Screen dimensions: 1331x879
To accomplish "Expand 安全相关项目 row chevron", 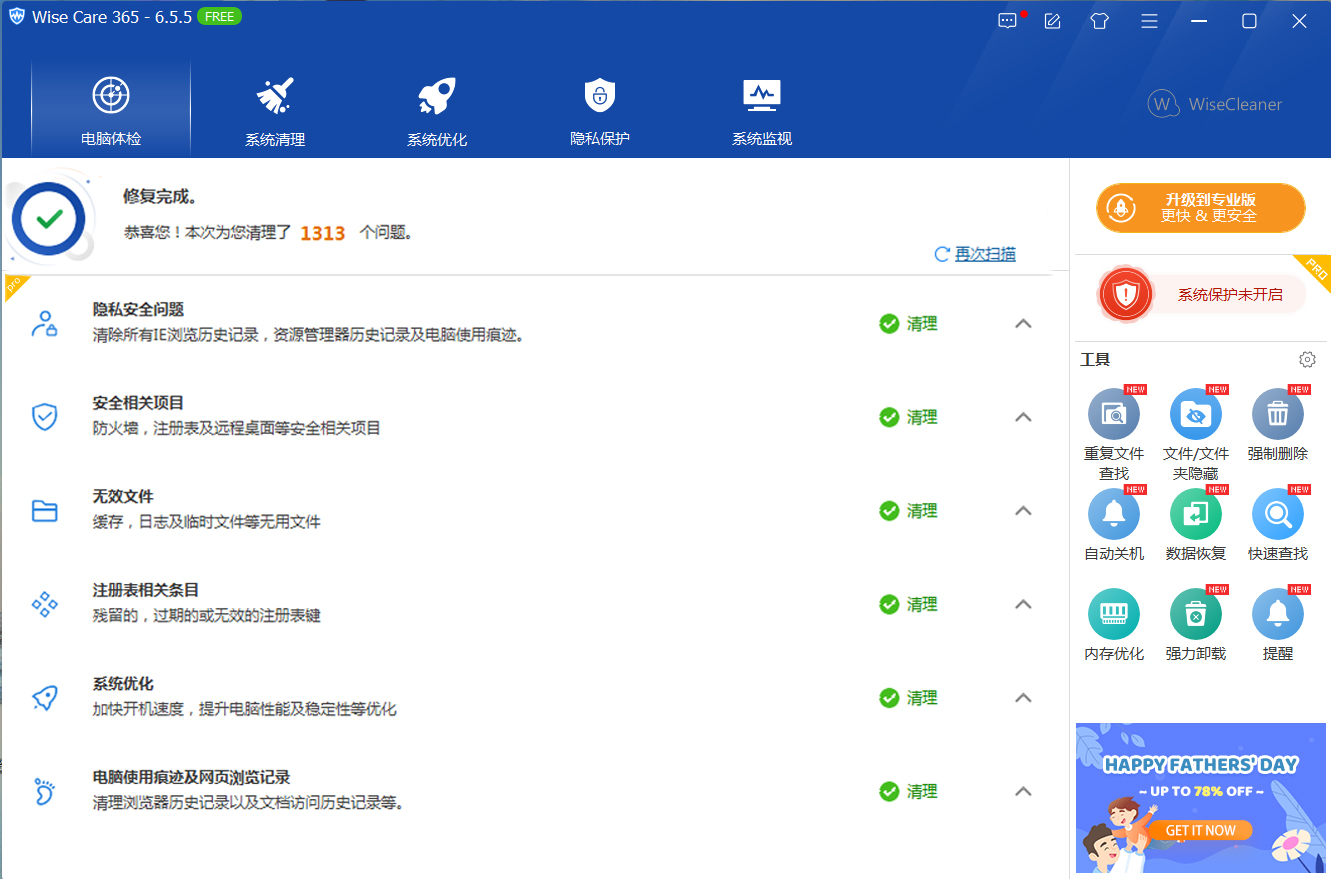I will pos(1023,417).
